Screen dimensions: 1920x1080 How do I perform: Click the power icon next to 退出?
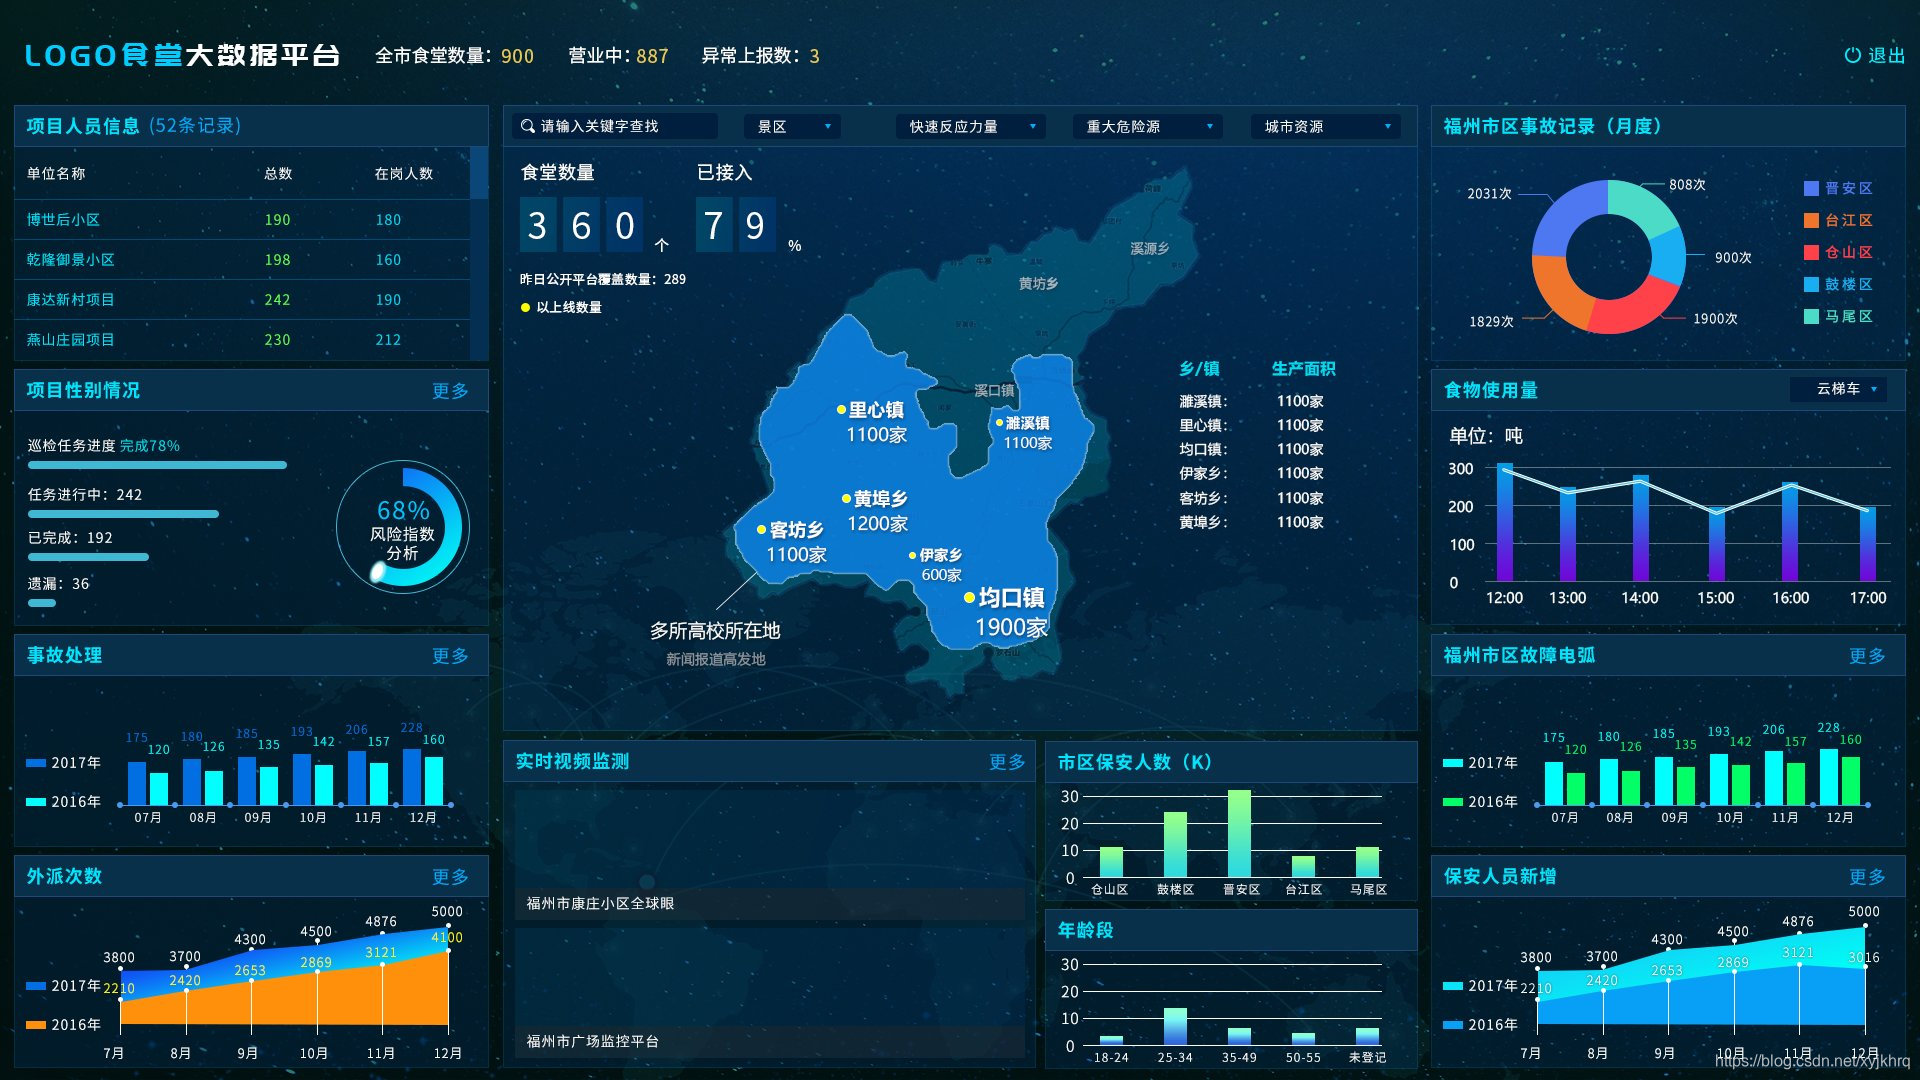click(1852, 56)
